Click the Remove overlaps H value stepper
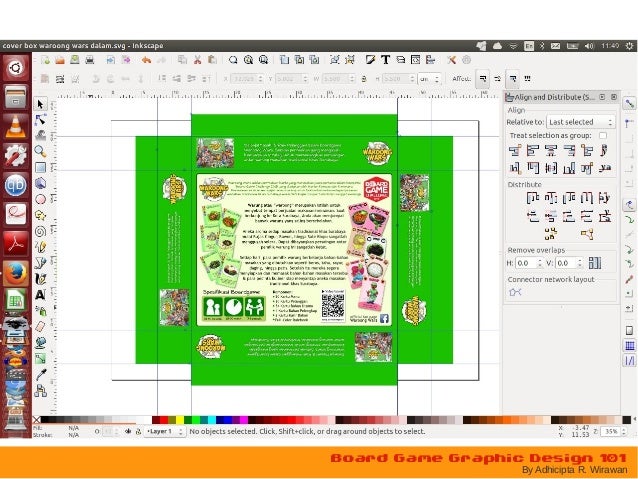This screenshot has width=638, height=479. pos(540,263)
